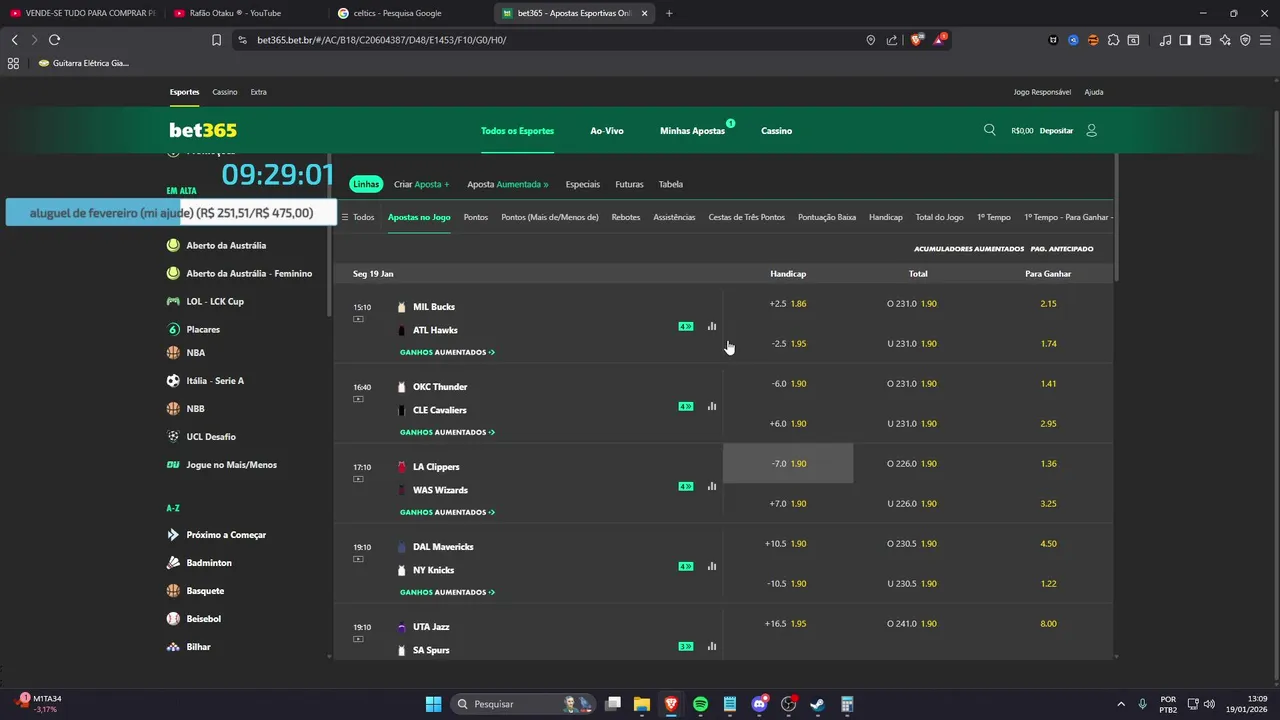1280x720 pixels.
Task: Click the green boost badge on Thunder game
Action: point(686,406)
